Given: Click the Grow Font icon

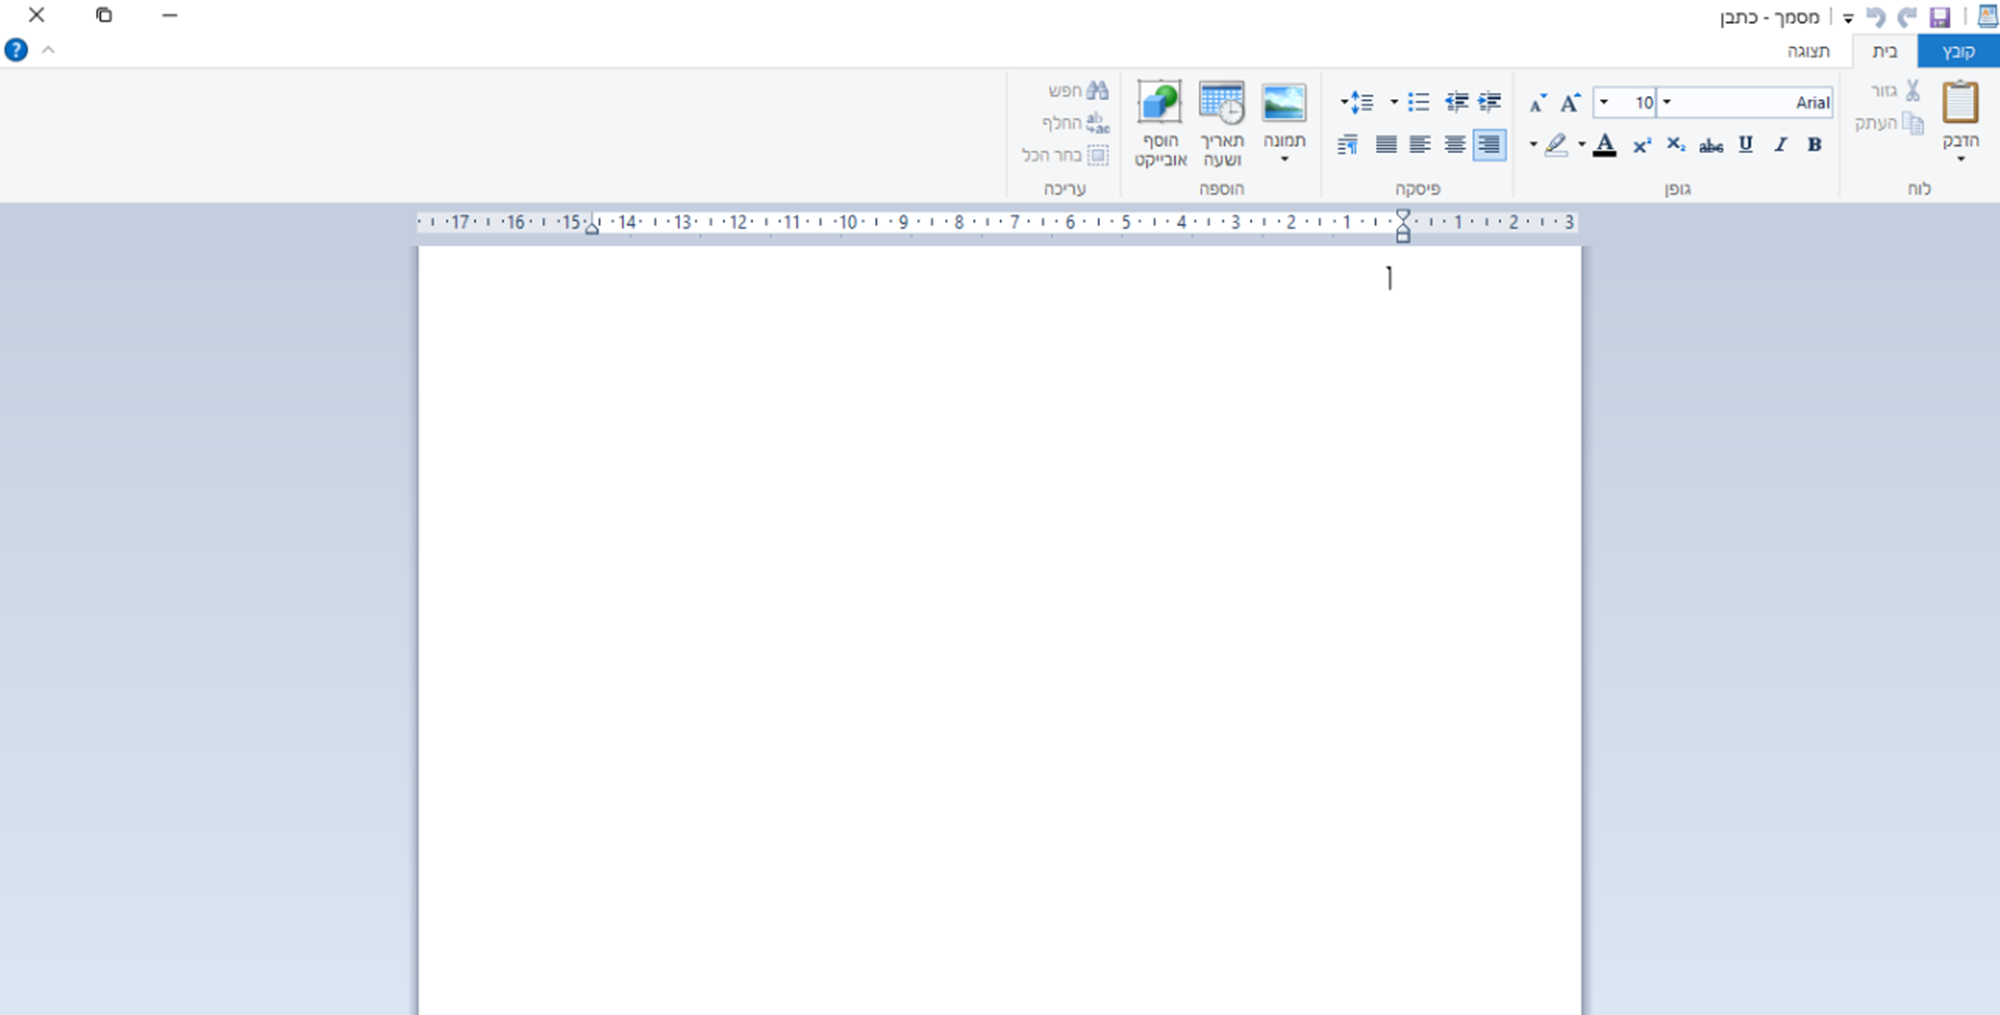Looking at the screenshot, I should pos(1570,102).
